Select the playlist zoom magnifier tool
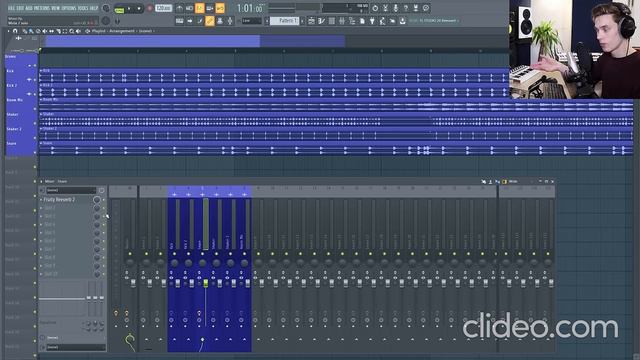 [x=72, y=31]
